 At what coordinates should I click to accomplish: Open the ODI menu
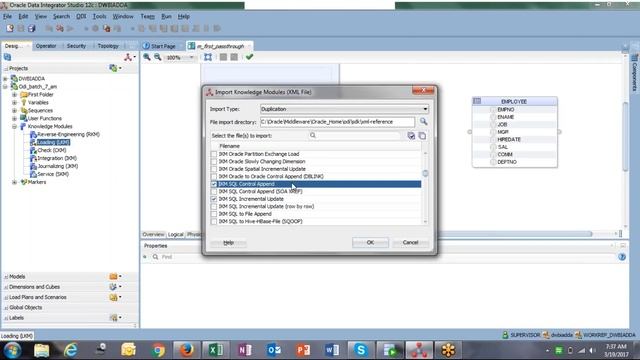81,16
